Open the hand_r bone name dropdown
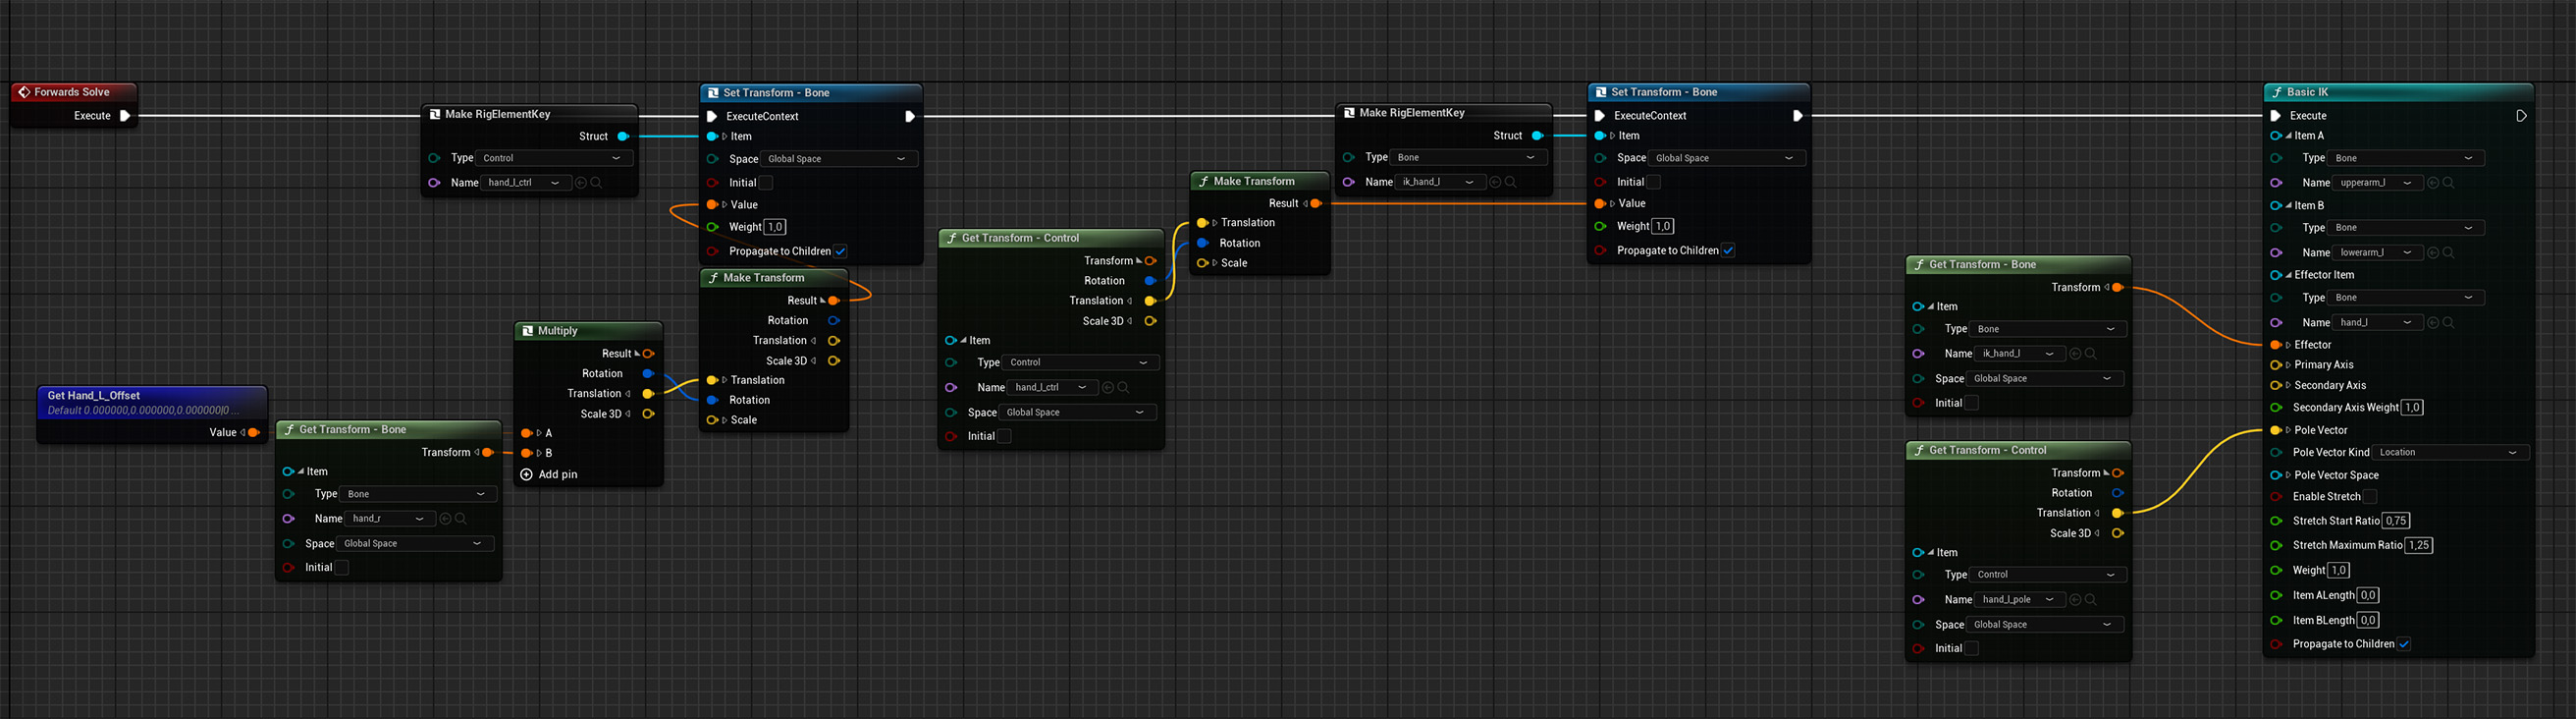Viewport: 2576px width, 719px height. (x=390, y=519)
